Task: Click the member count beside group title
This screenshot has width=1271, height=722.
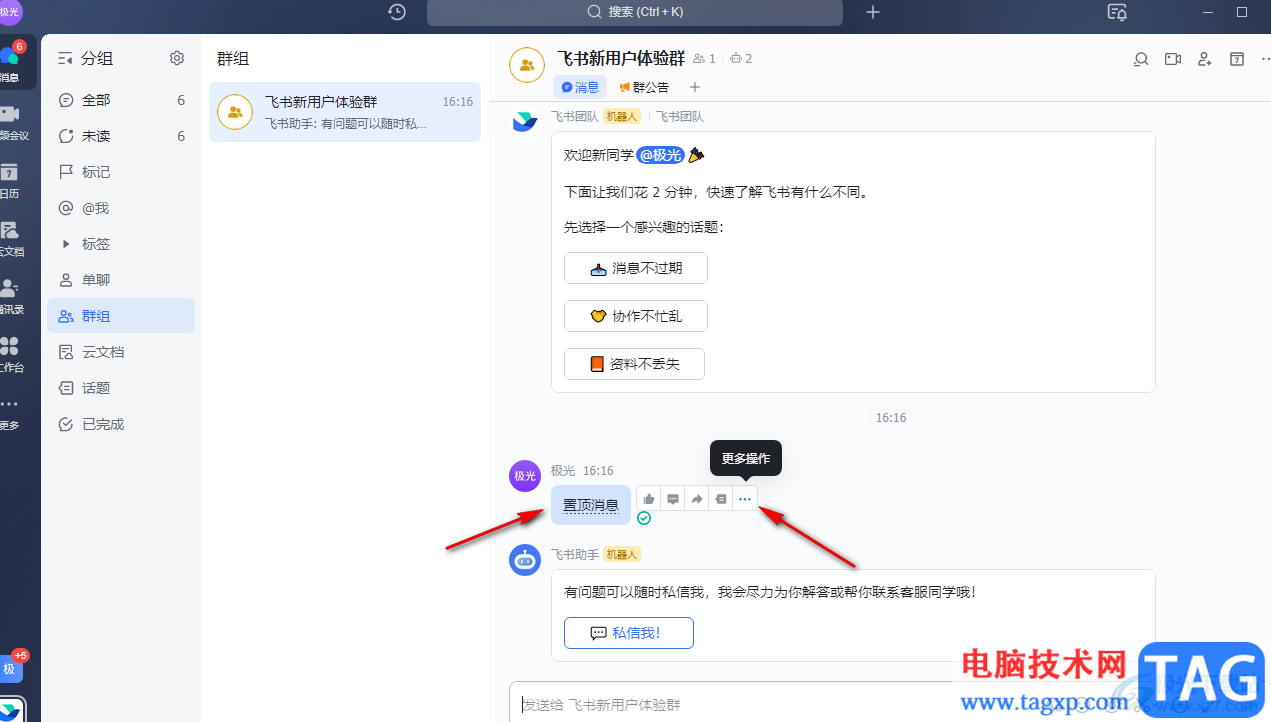Action: 705,59
